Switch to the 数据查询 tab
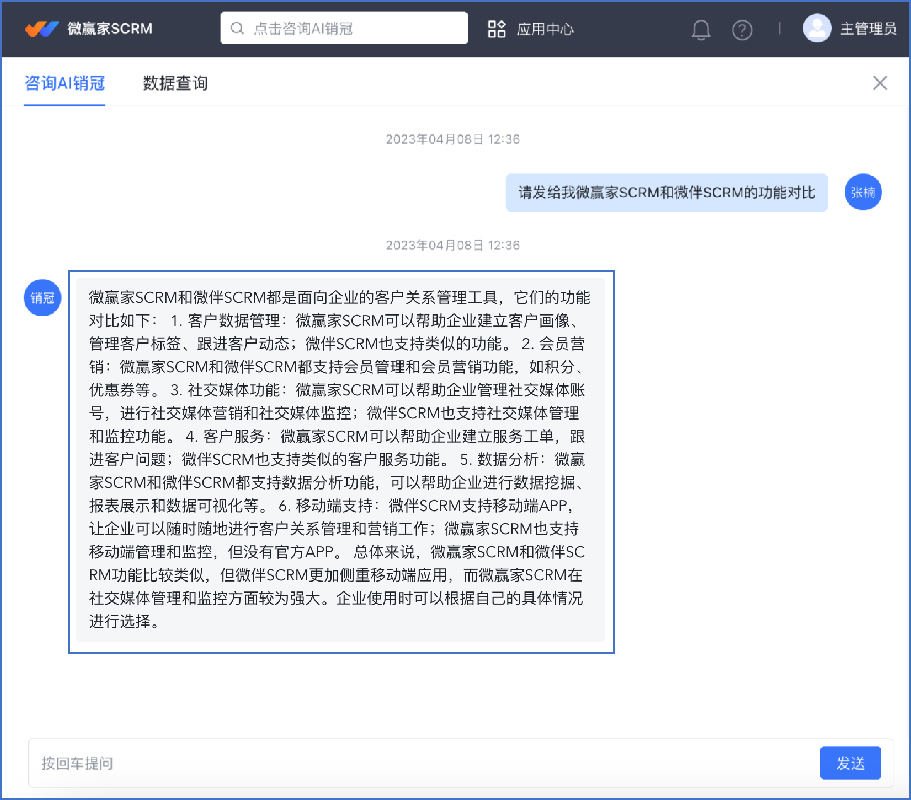This screenshot has width=911, height=800. (x=175, y=83)
